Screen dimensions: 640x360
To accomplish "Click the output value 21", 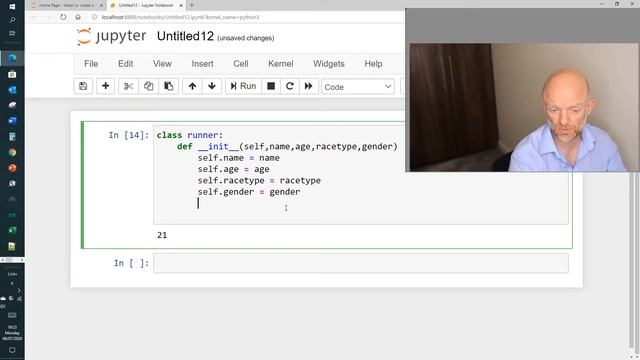I will [x=162, y=235].
